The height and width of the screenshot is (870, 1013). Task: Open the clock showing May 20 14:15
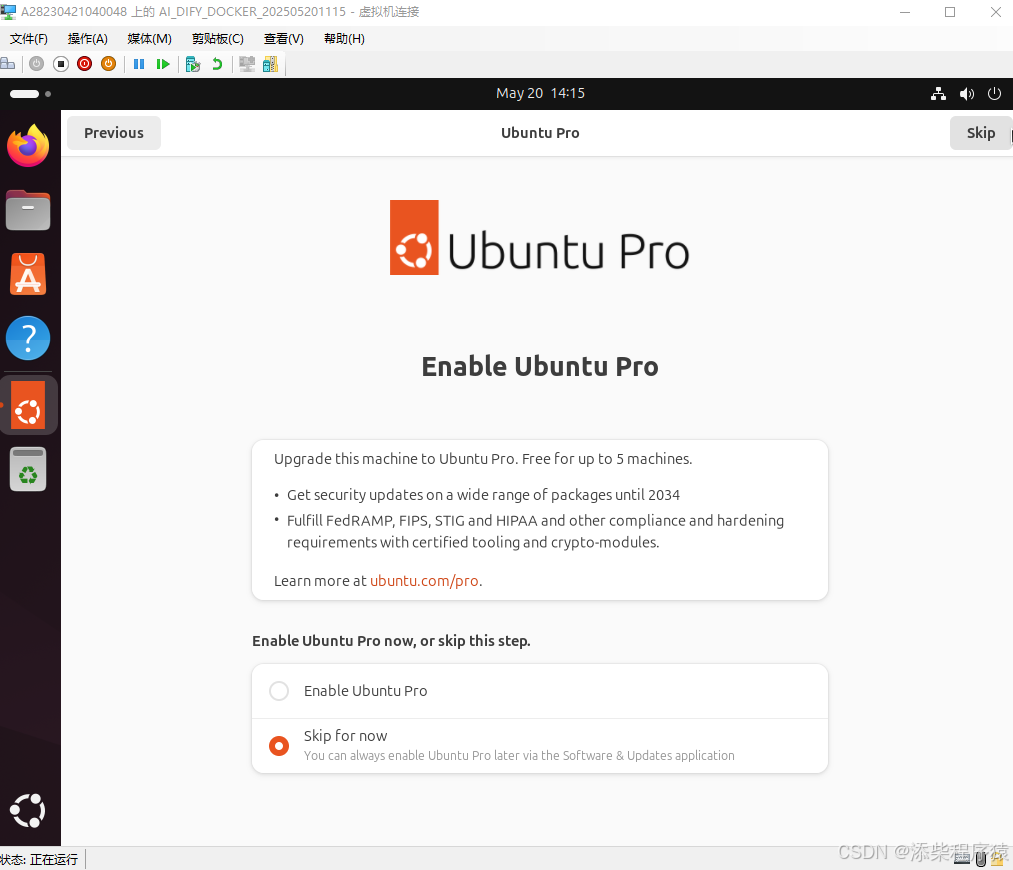click(540, 93)
